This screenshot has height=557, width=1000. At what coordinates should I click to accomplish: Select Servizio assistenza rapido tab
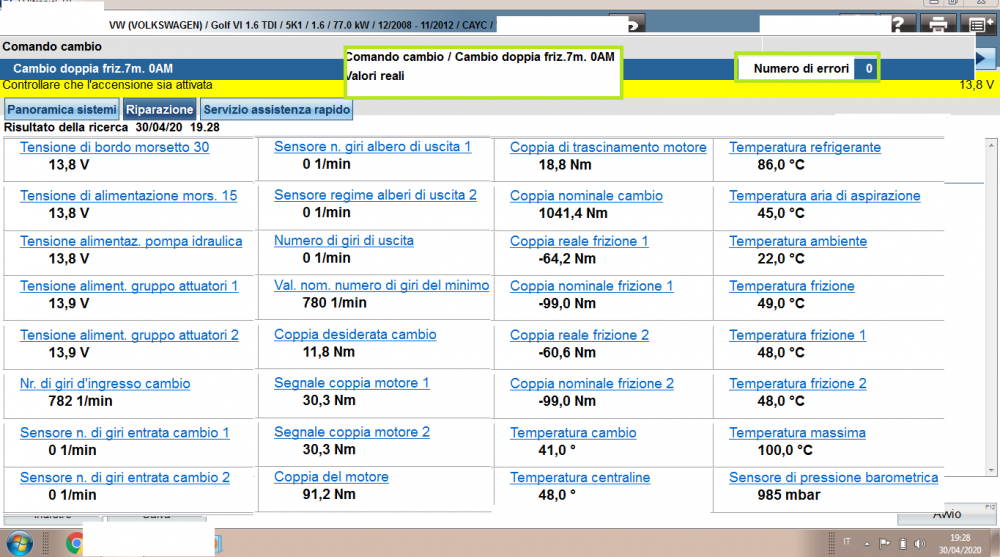pos(276,109)
